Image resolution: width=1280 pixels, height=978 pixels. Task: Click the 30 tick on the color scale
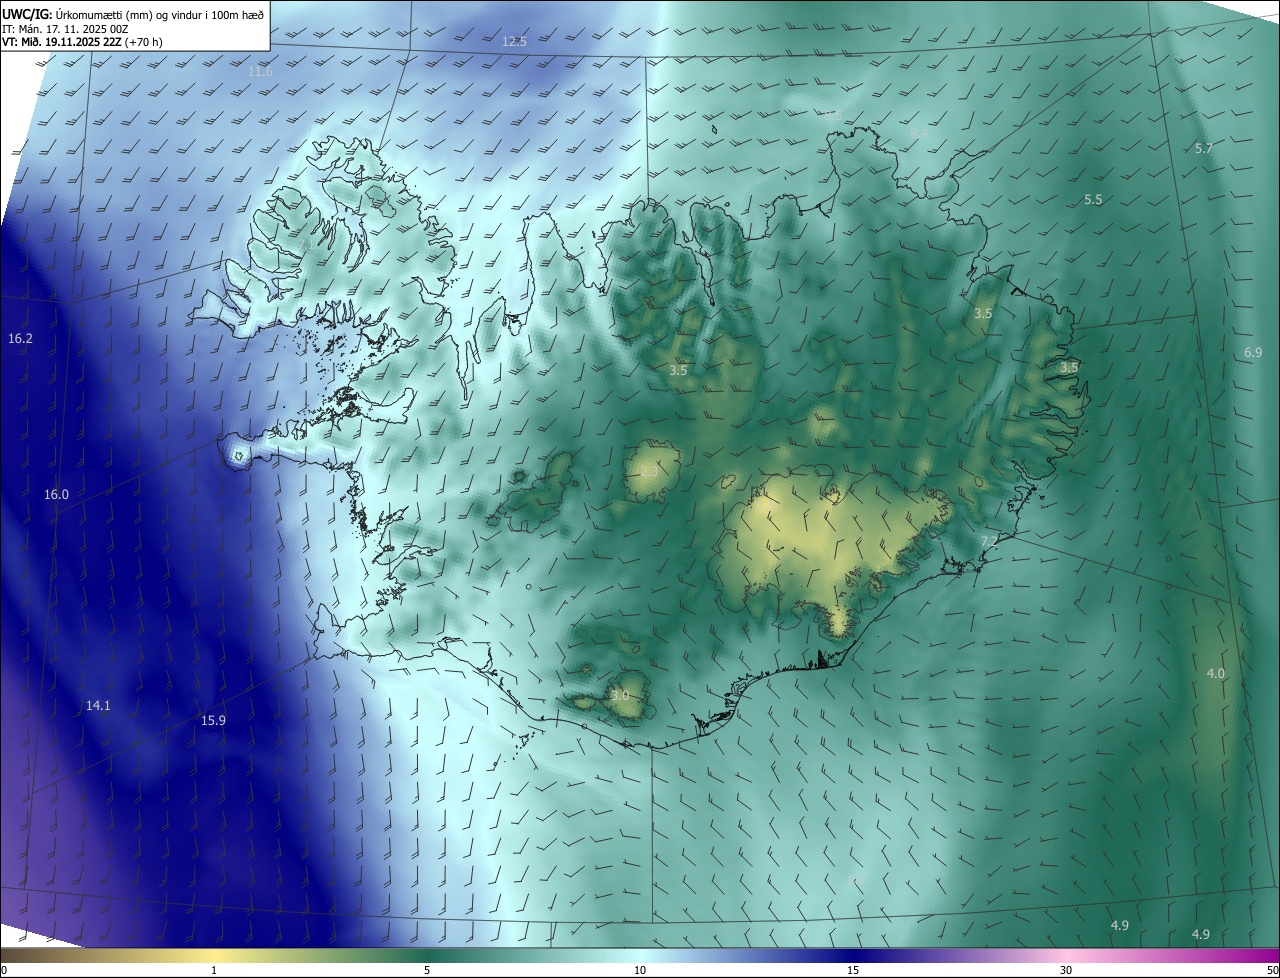[1066, 970]
